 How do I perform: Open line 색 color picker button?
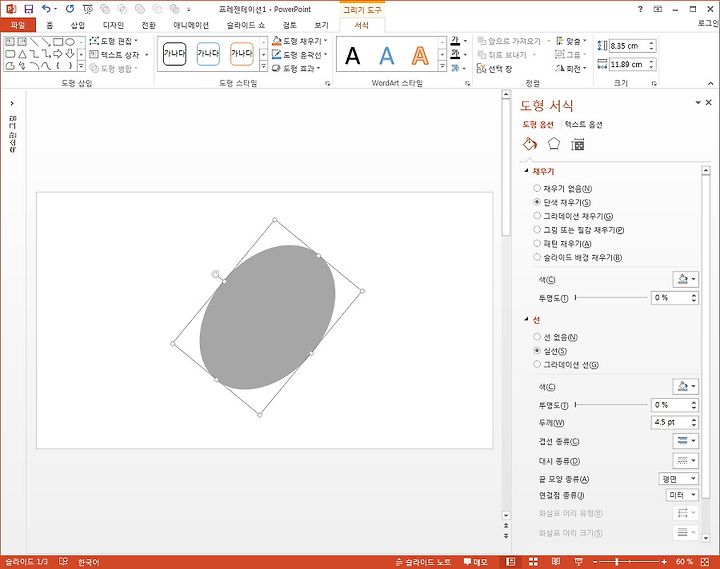(686, 386)
